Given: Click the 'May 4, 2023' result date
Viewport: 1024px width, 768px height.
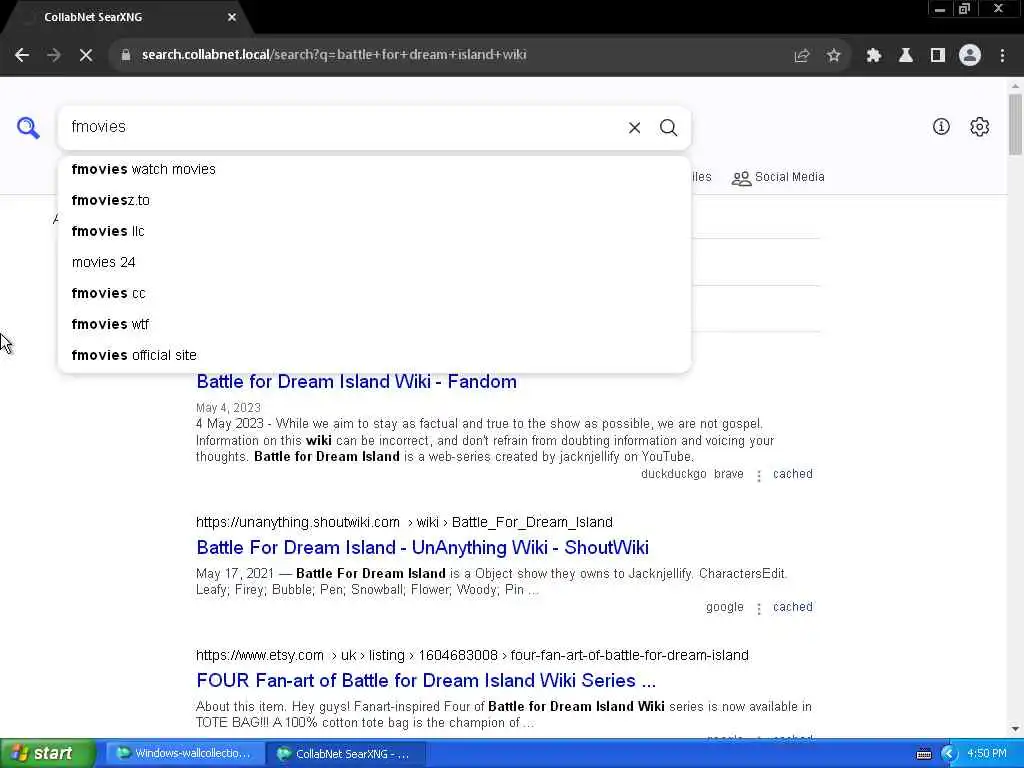Looking at the screenshot, I should tap(228, 408).
